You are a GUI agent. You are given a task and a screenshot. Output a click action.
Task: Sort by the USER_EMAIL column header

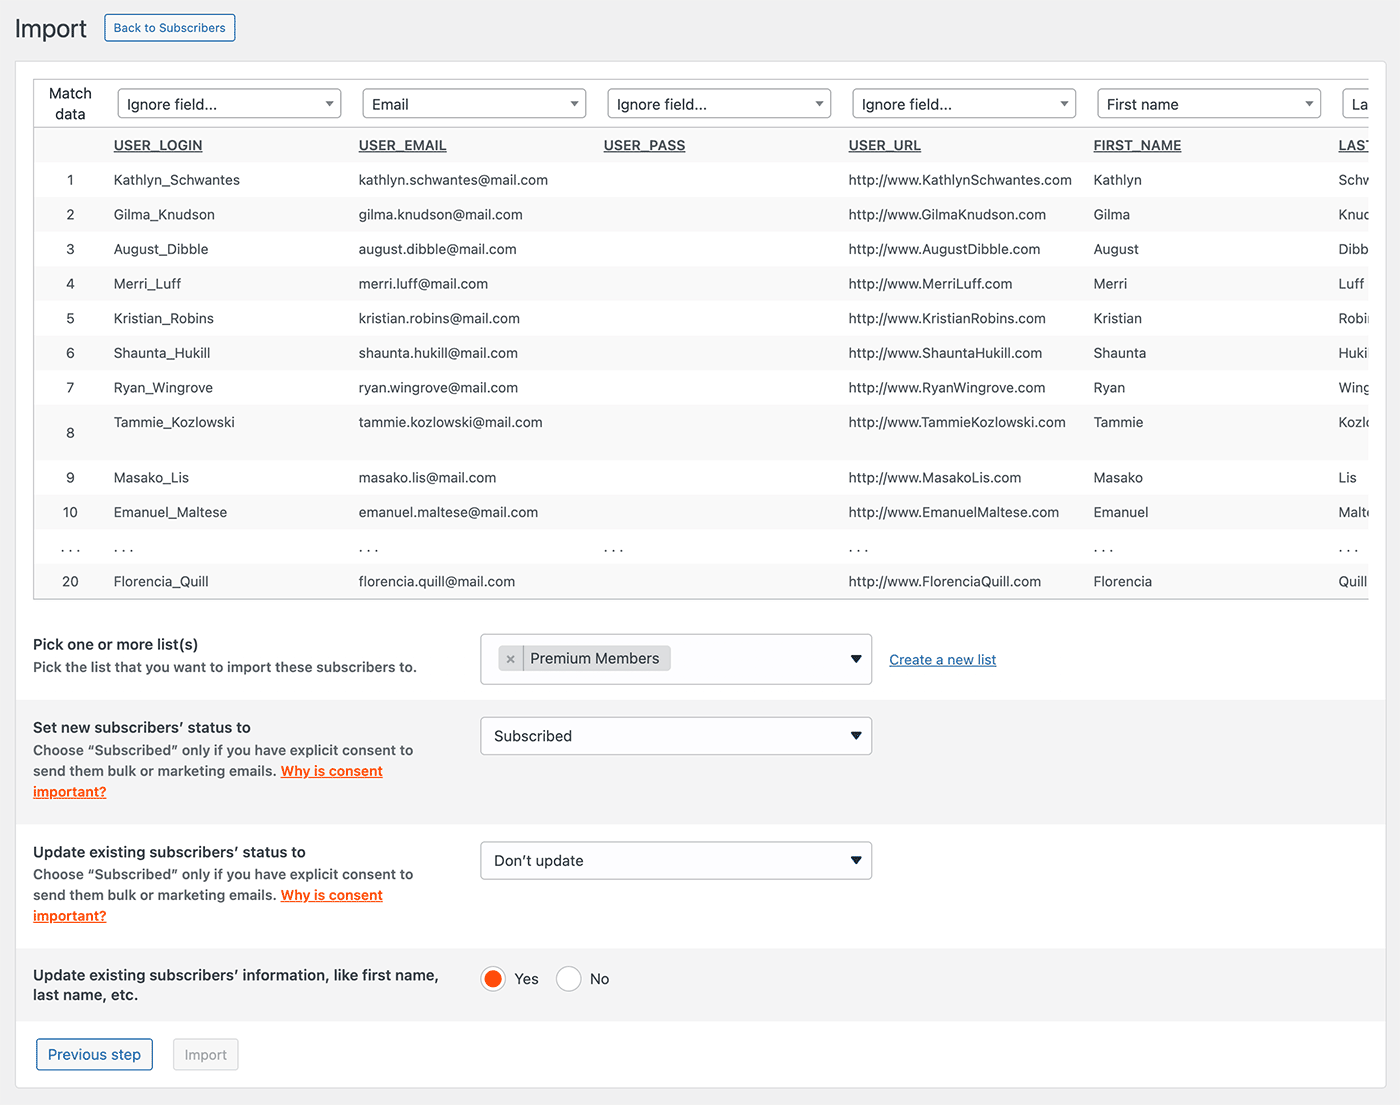pos(402,145)
